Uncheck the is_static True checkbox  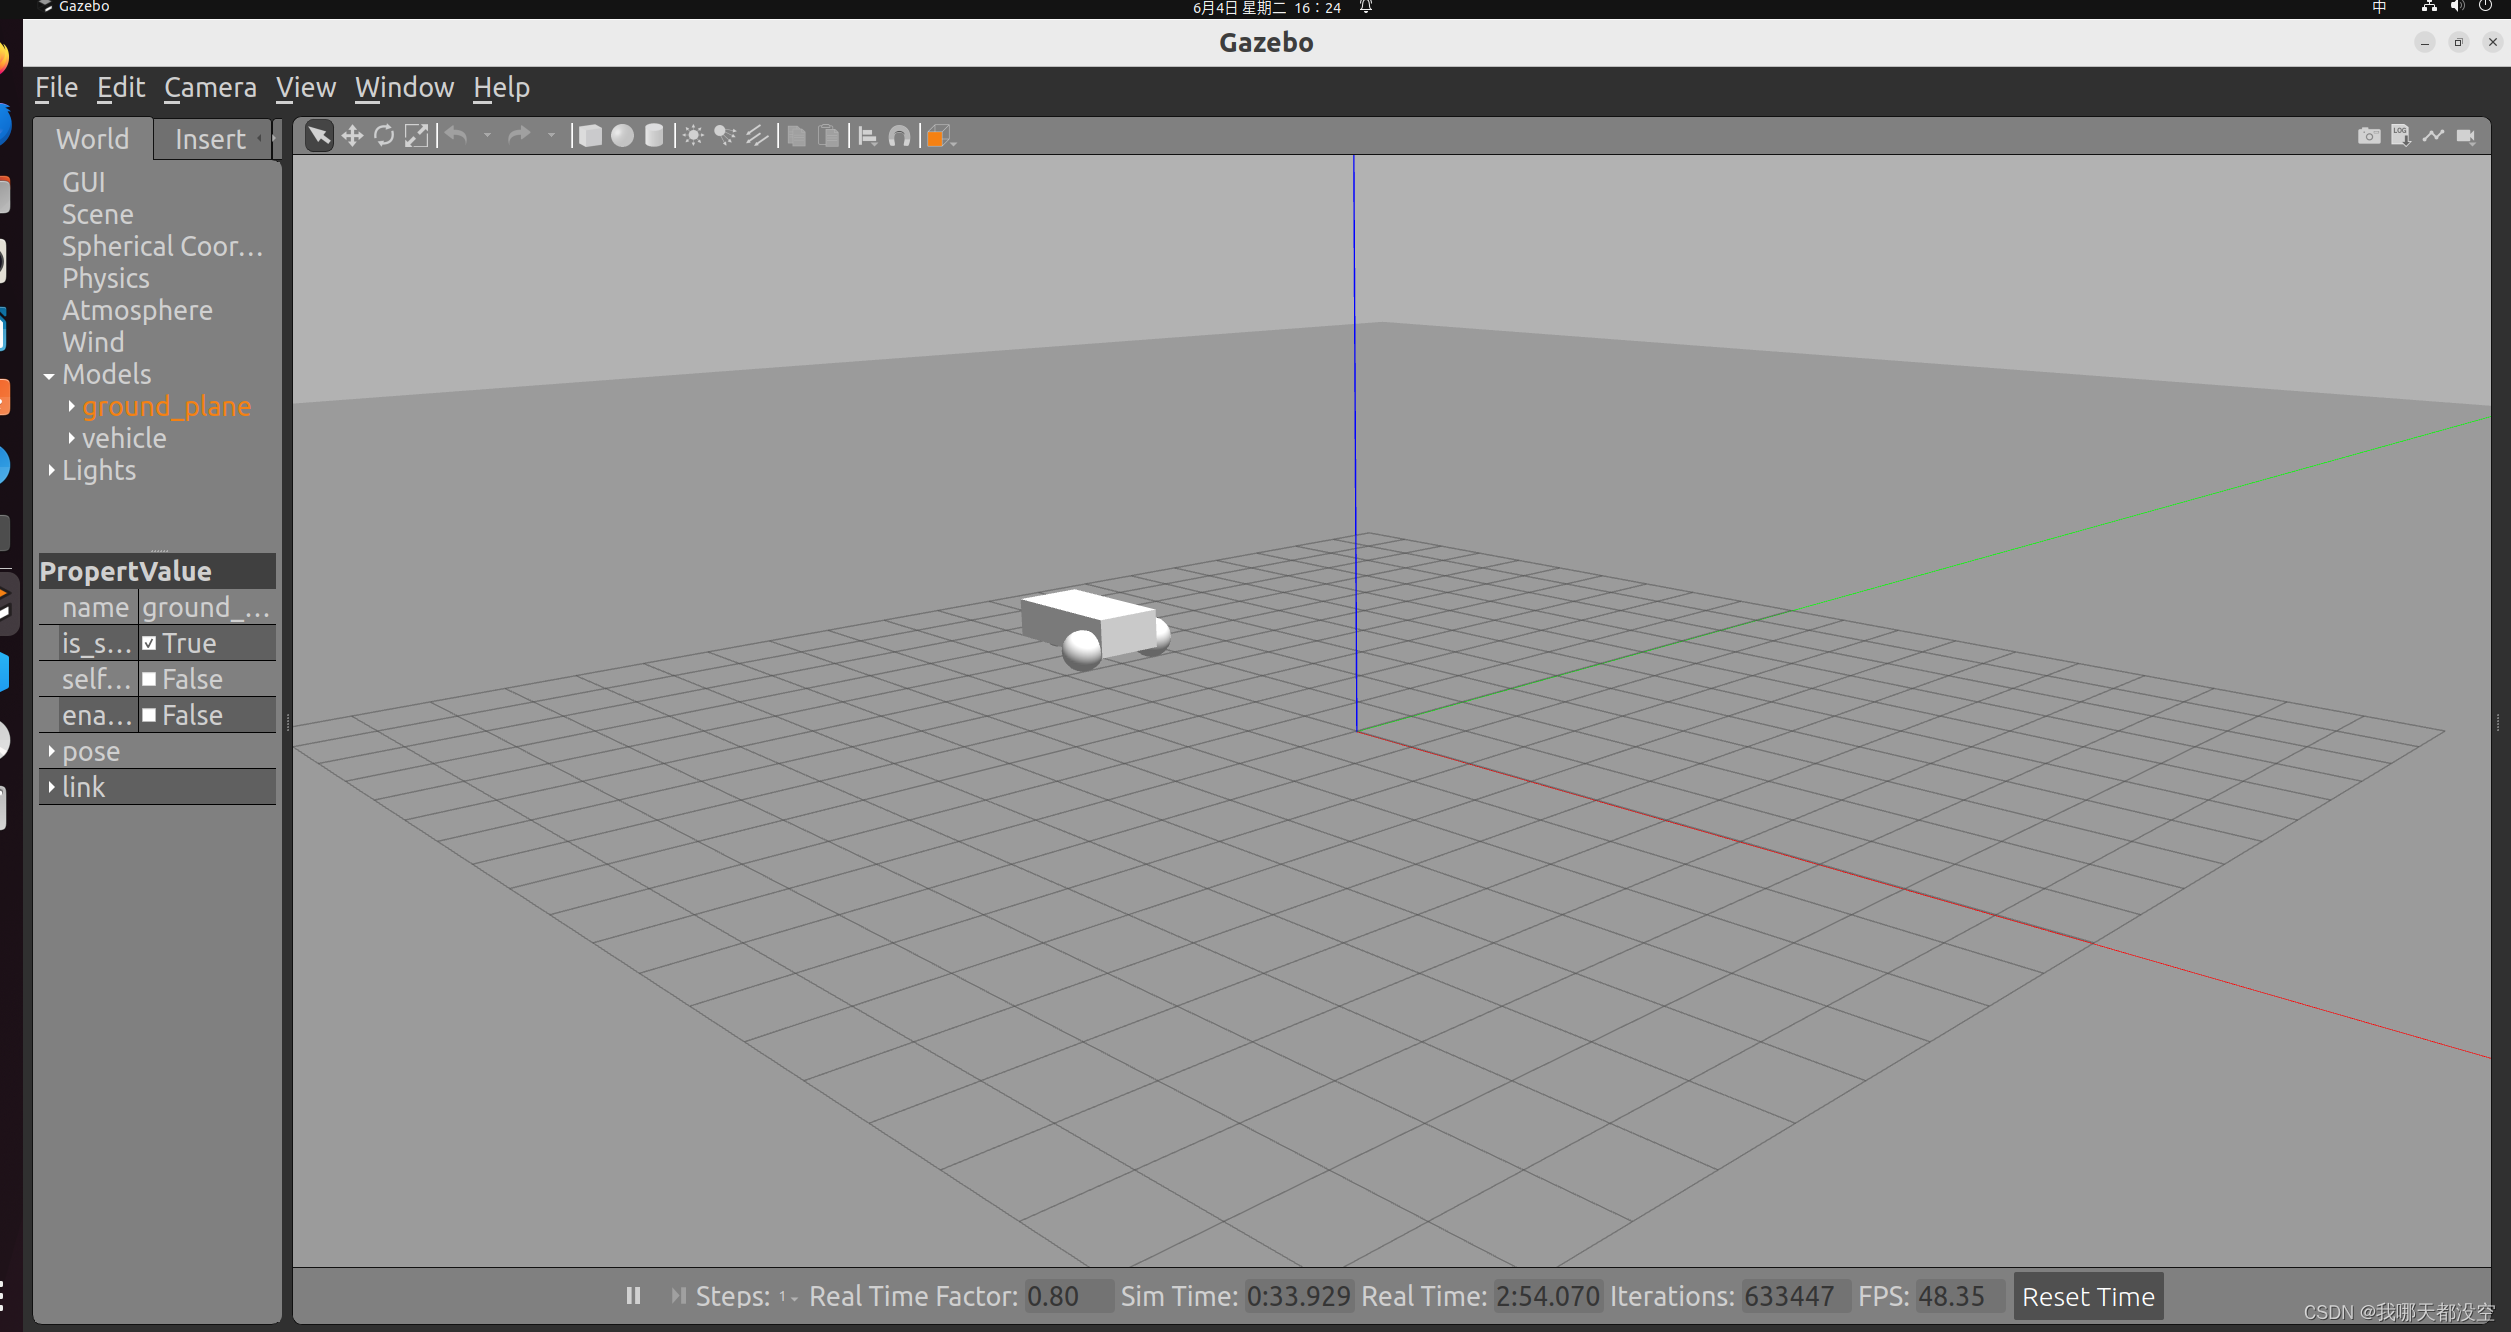coord(149,644)
